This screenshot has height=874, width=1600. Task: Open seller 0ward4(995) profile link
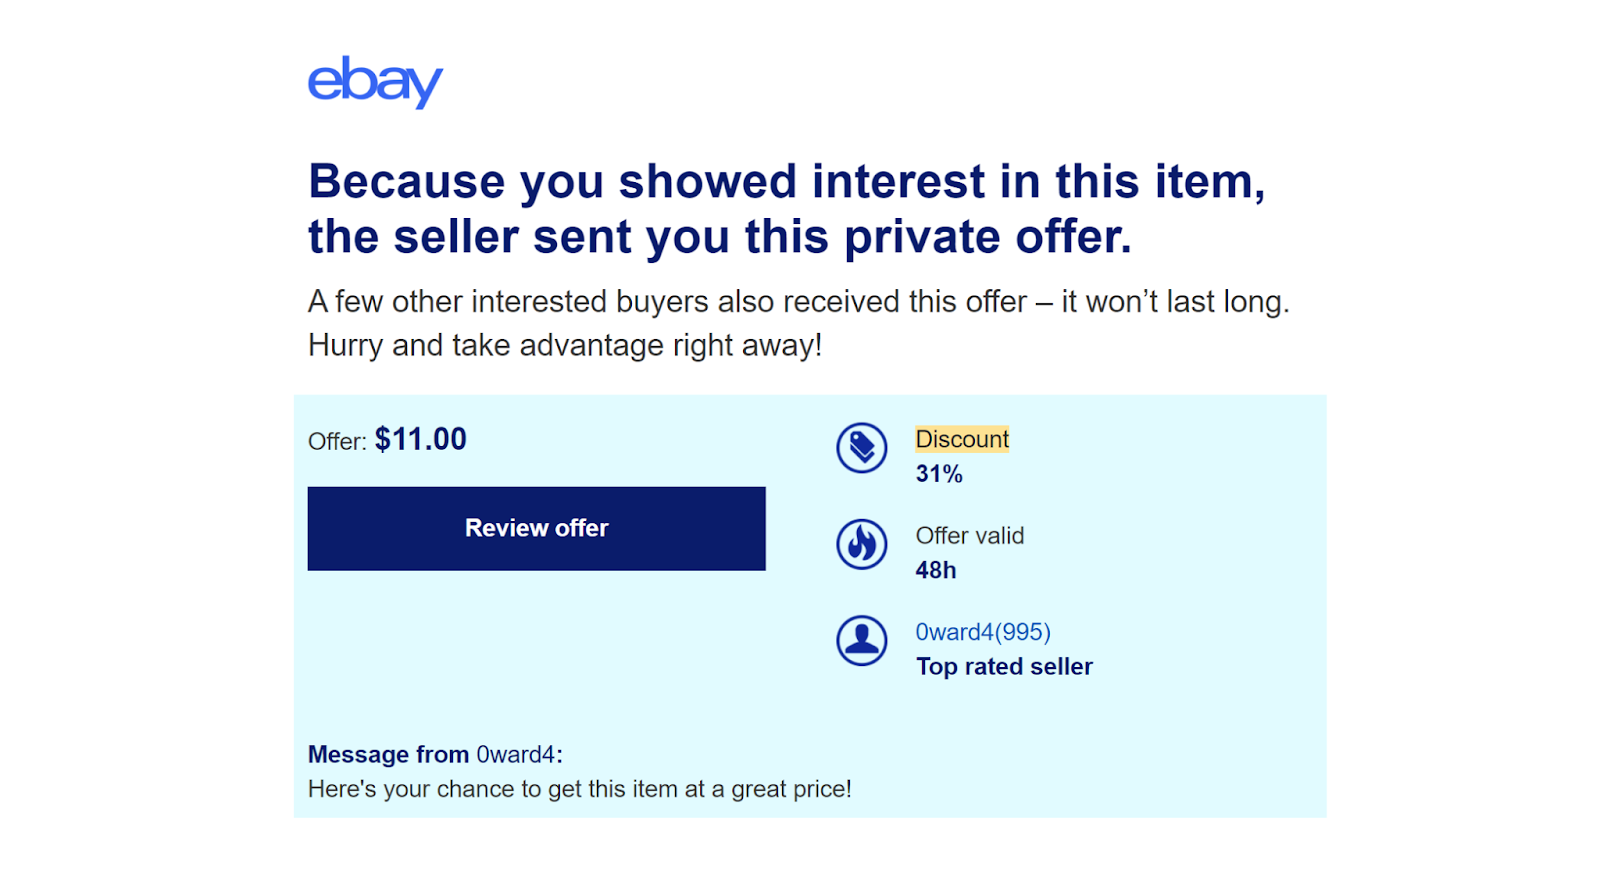coord(983,632)
